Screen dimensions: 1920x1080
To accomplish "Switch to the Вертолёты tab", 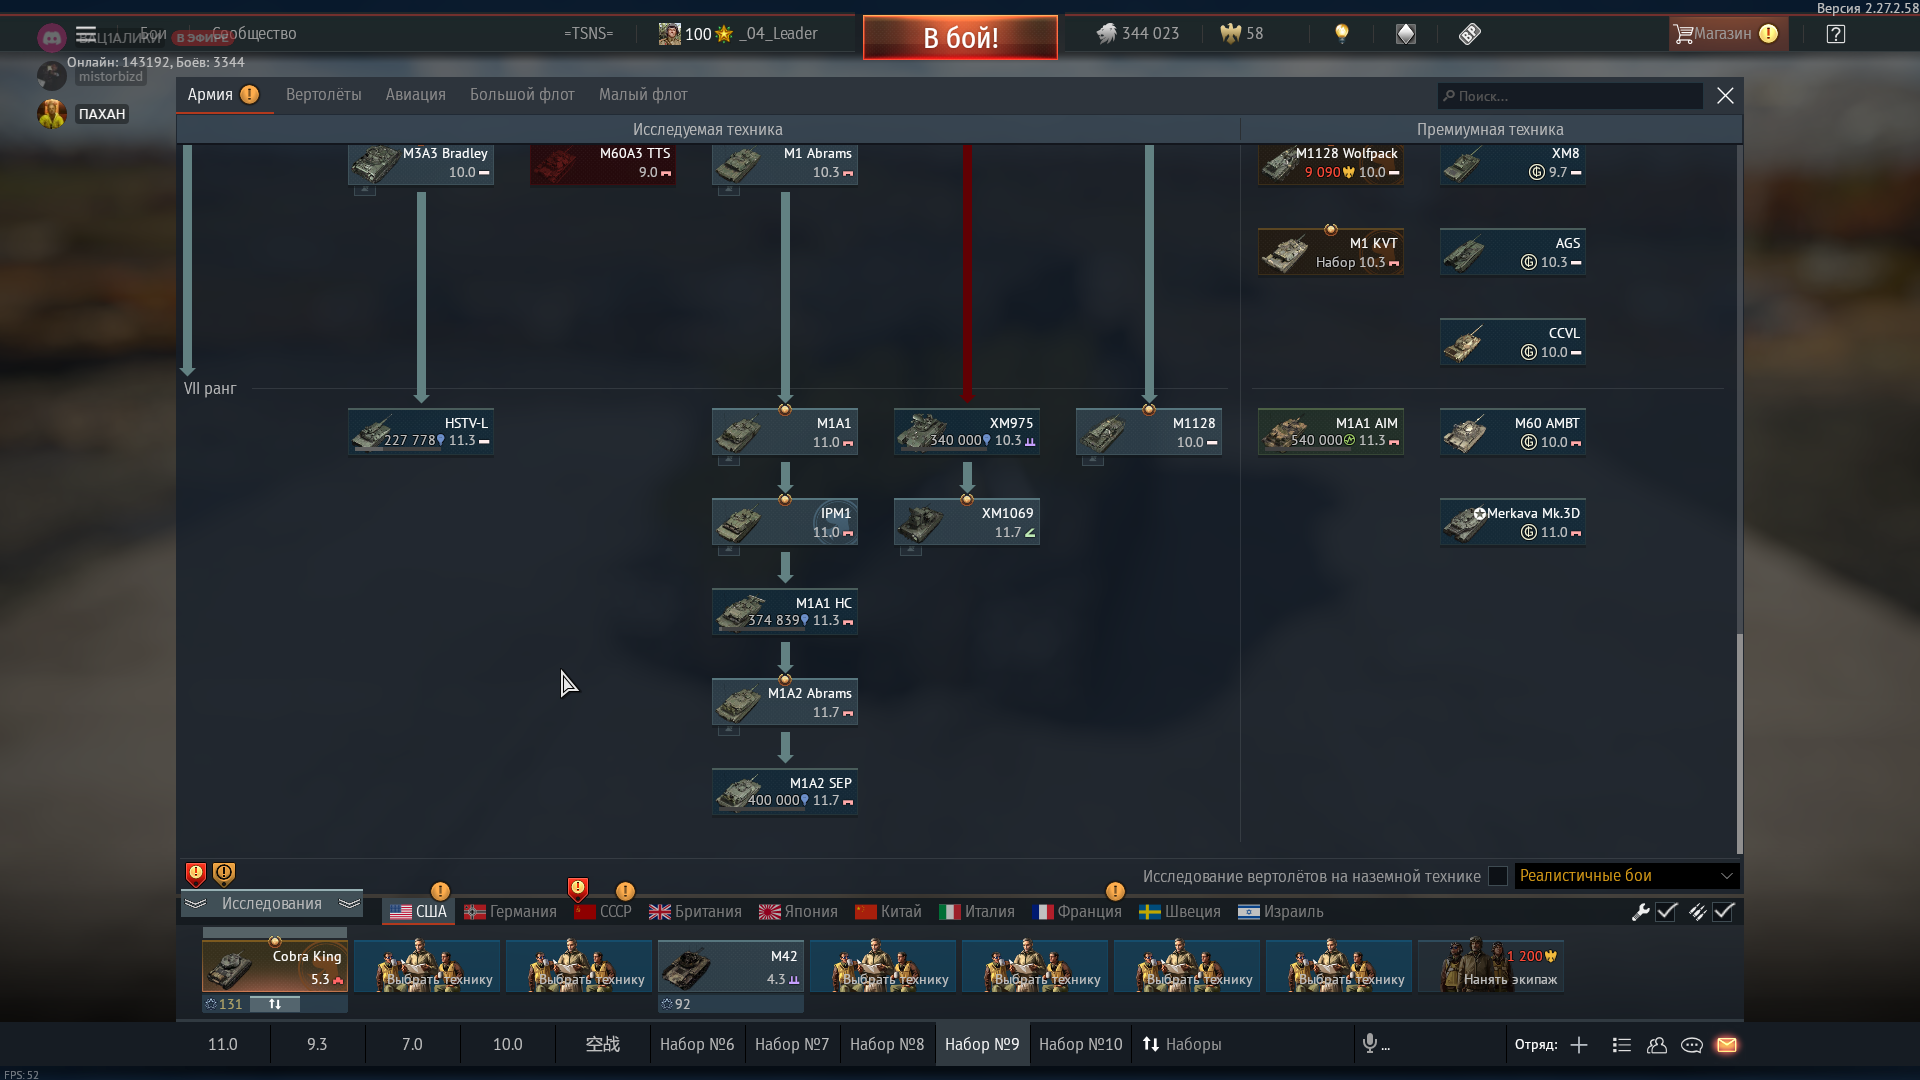I will pyautogui.click(x=324, y=94).
